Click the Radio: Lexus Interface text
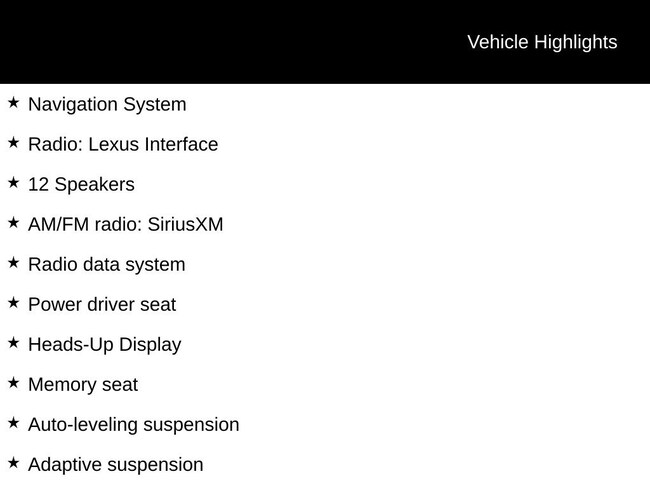 123,144
